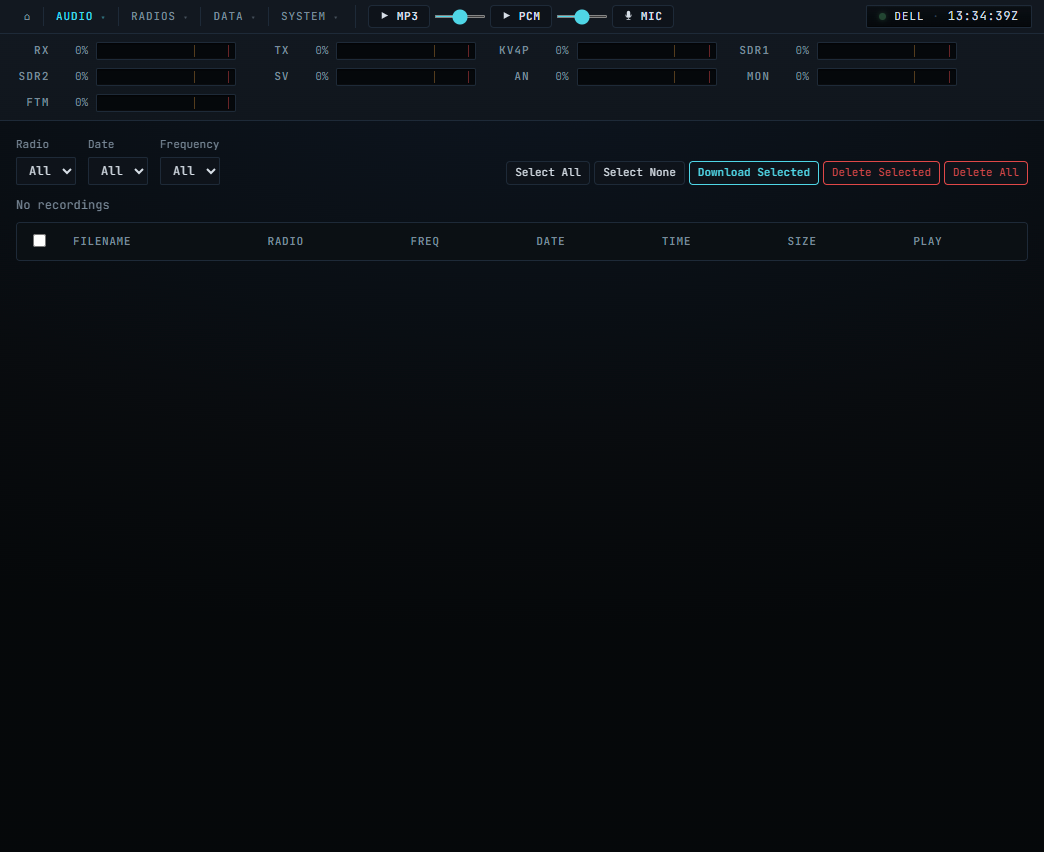Click the RX 0% level value
1044x852 pixels.
point(81,51)
